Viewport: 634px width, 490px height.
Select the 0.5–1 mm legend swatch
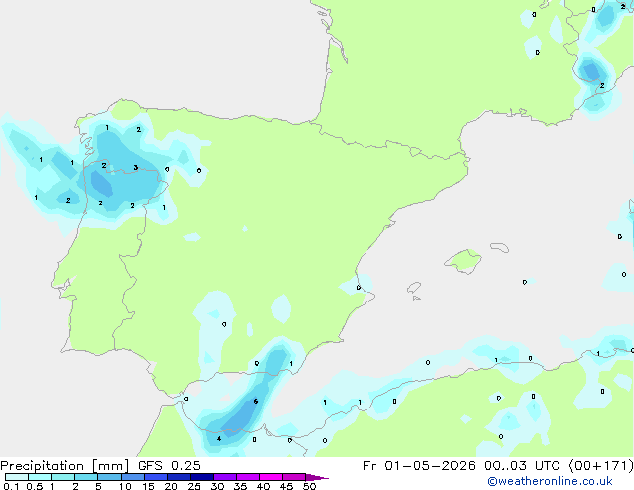pyautogui.click(x=40, y=477)
